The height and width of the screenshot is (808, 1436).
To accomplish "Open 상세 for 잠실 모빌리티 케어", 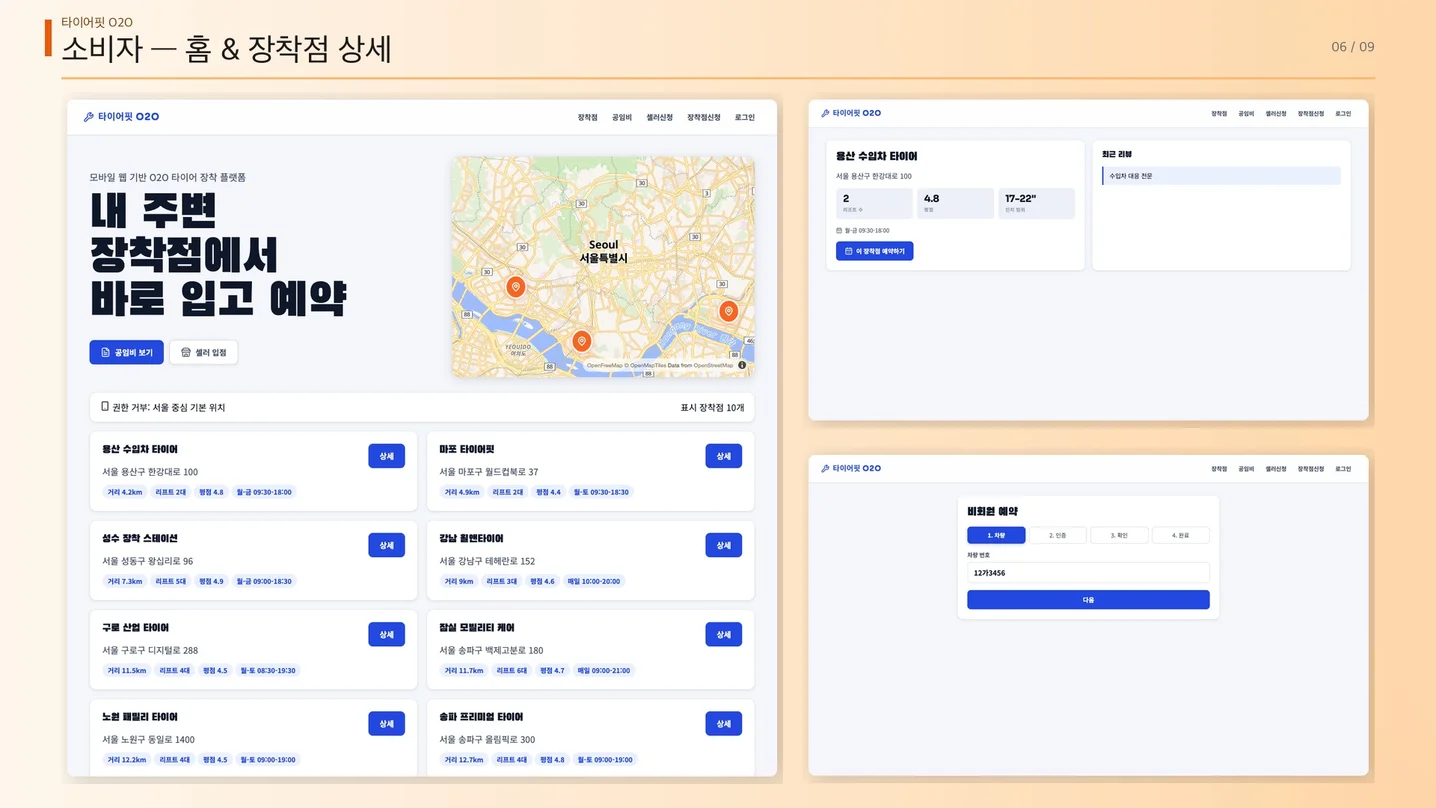I will (723, 634).
